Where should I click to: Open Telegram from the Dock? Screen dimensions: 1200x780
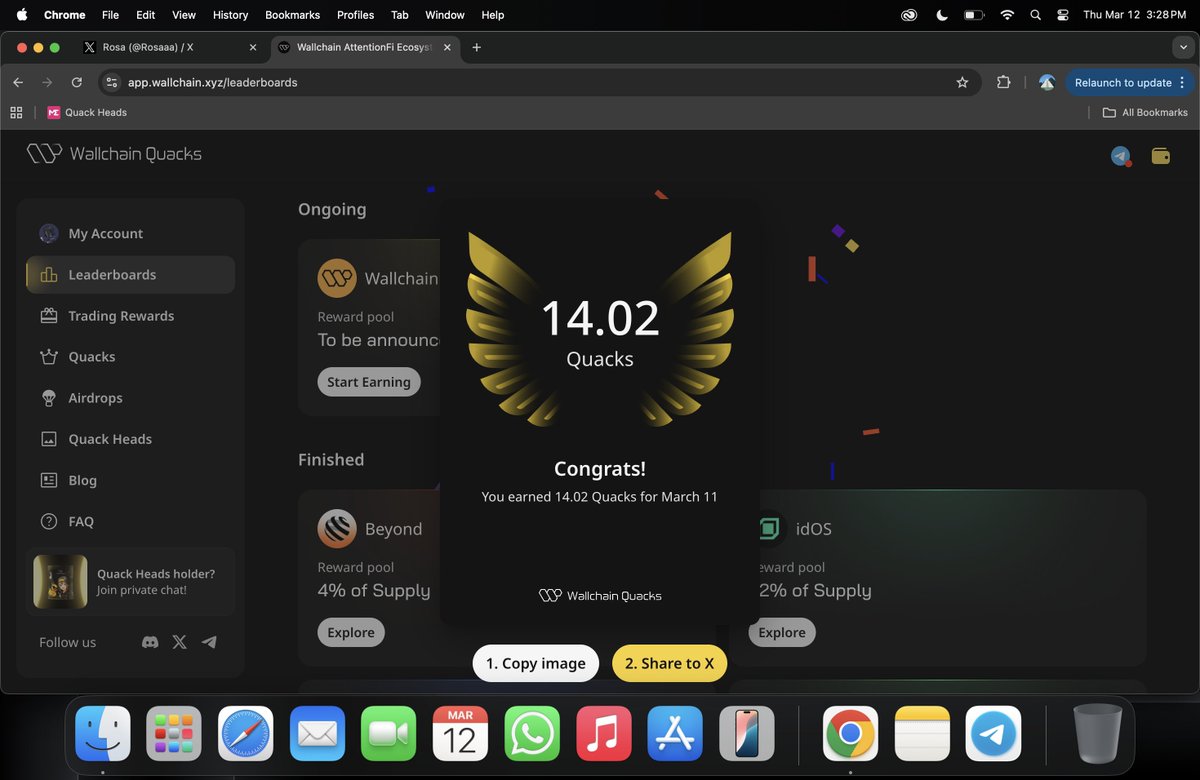click(993, 734)
